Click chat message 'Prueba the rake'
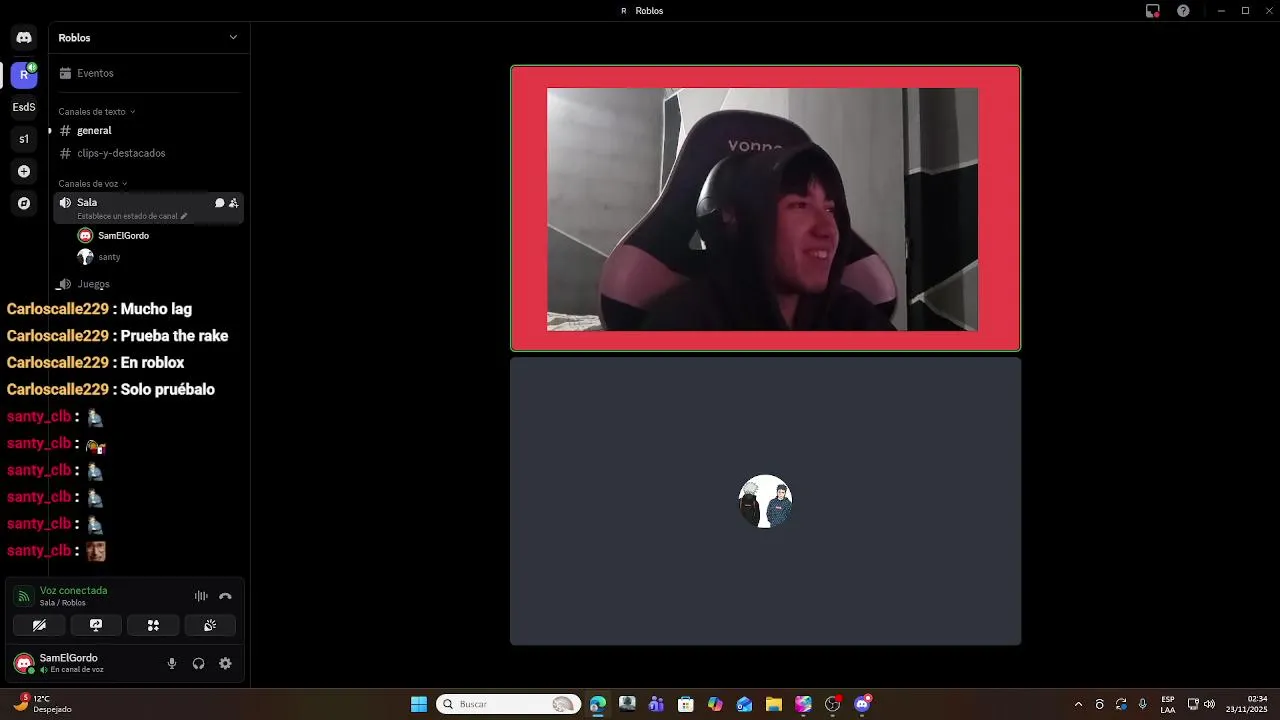The image size is (1280, 720). point(174,336)
